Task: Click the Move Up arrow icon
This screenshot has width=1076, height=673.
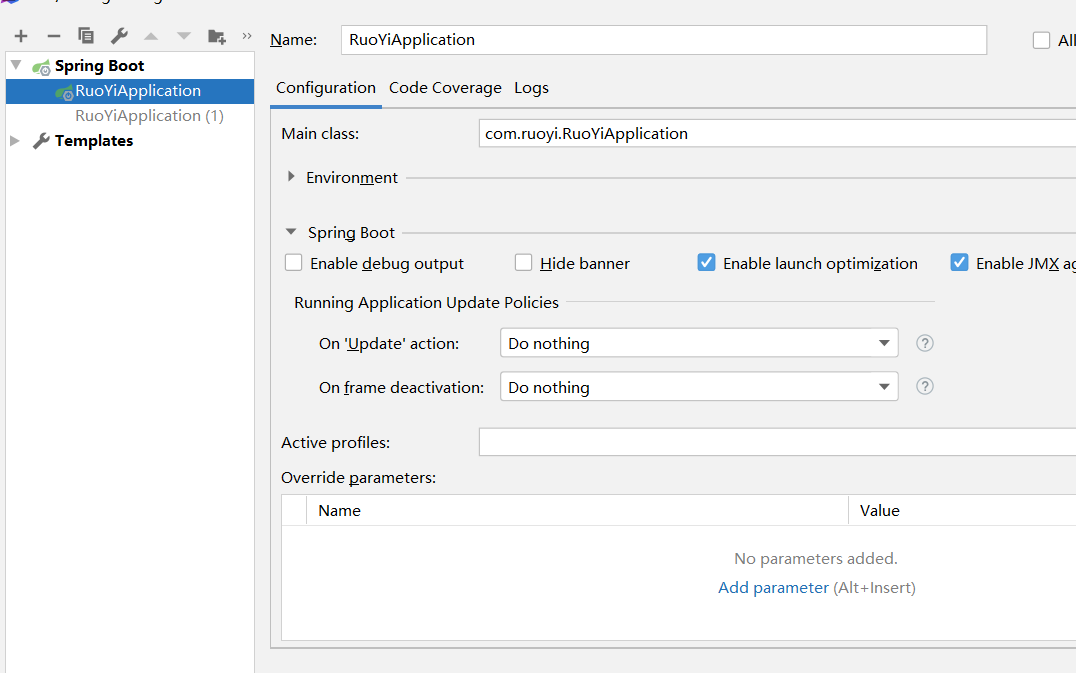Action: click(x=151, y=36)
